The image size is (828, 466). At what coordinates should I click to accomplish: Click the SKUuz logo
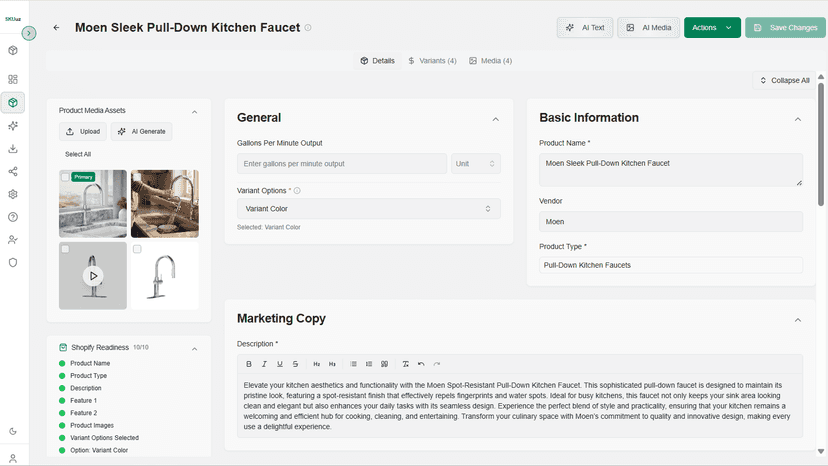[13, 19]
